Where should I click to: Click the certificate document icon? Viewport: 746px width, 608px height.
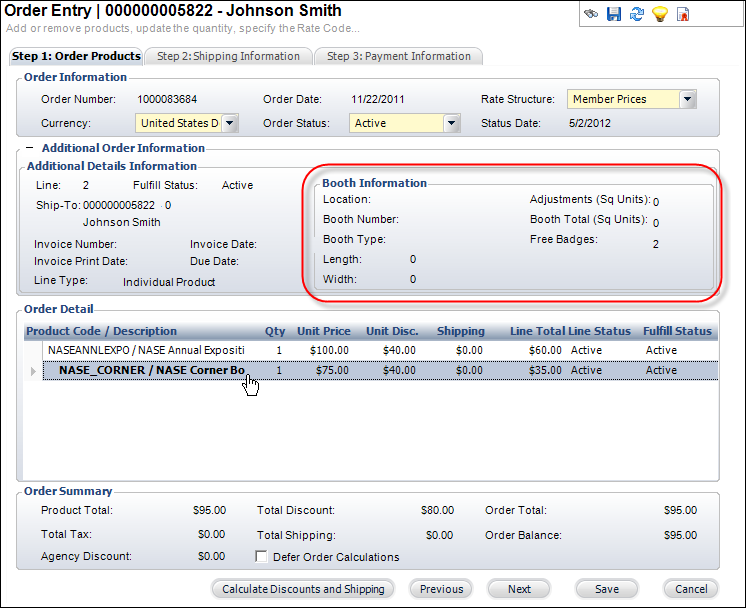tap(683, 14)
